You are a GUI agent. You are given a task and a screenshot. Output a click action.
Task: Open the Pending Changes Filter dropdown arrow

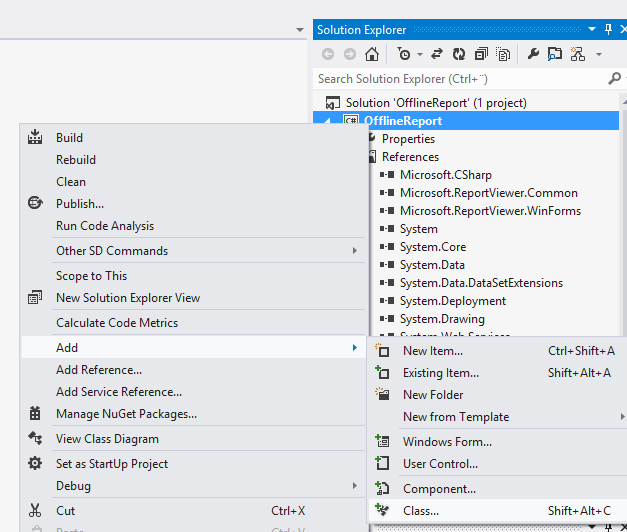click(x=419, y=54)
